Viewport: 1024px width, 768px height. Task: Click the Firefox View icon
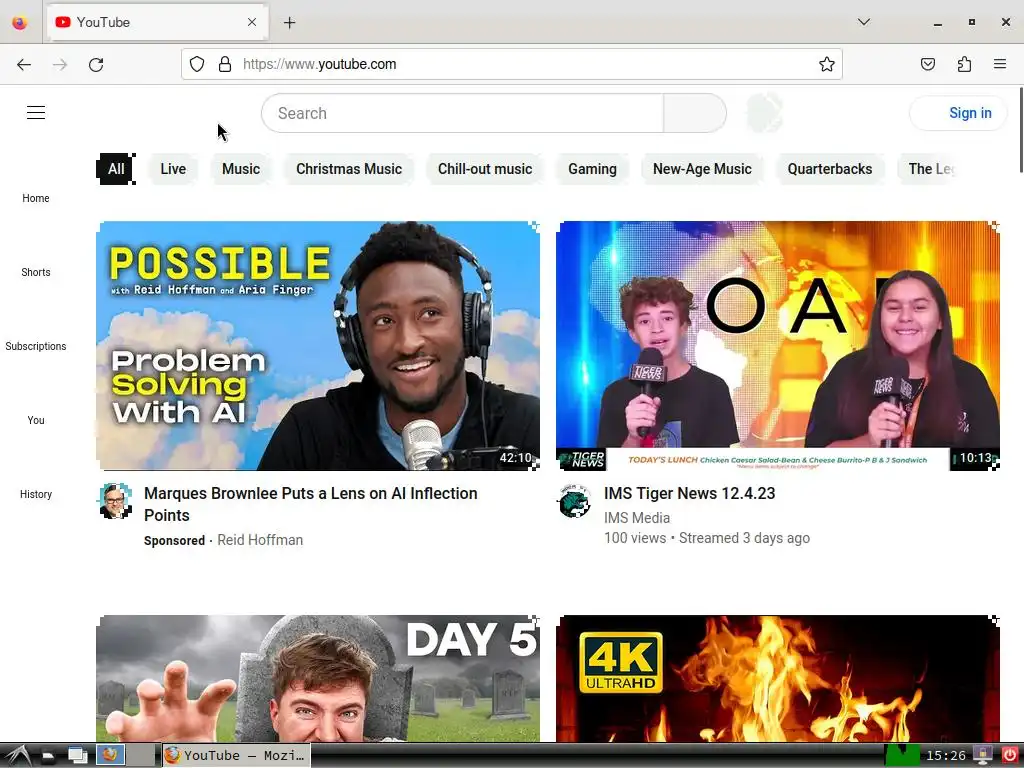pos(20,22)
